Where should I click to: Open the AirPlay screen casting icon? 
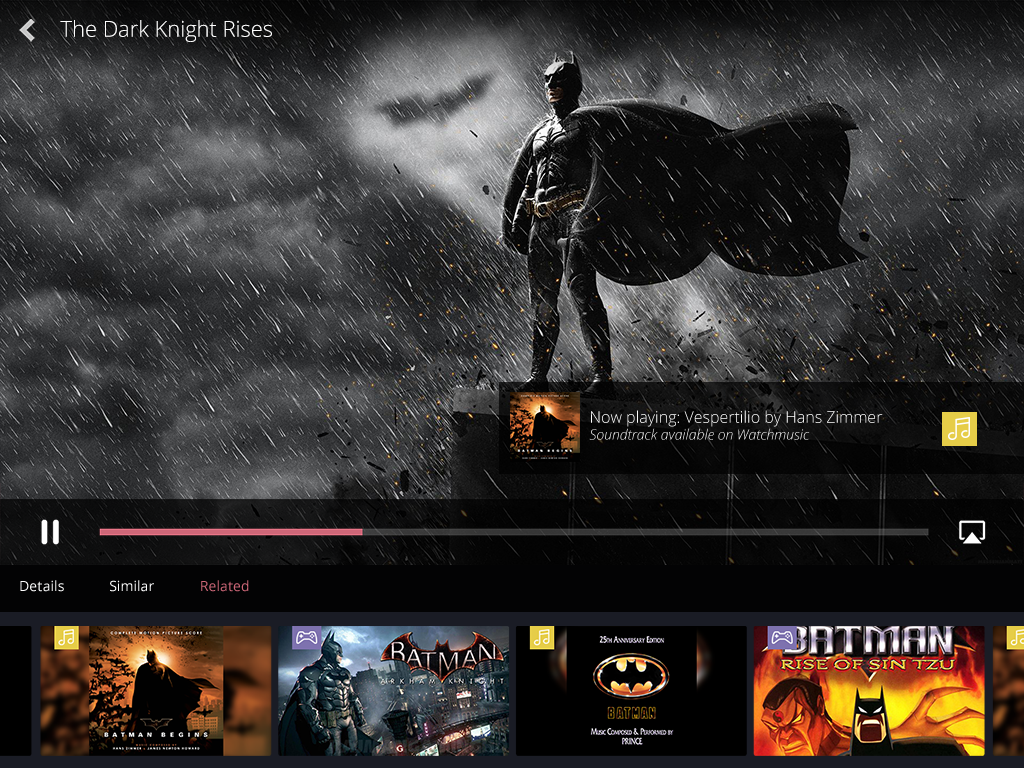coord(972,532)
